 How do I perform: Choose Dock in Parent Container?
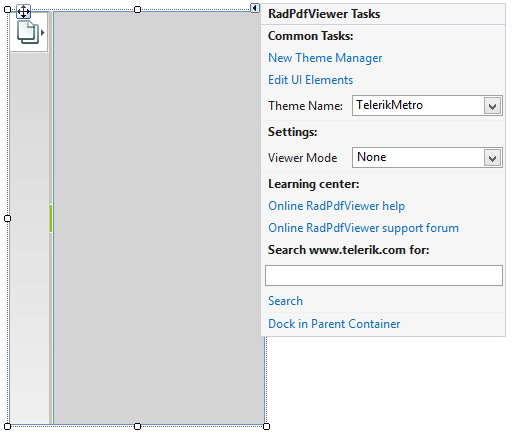pyautogui.click(x=334, y=324)
